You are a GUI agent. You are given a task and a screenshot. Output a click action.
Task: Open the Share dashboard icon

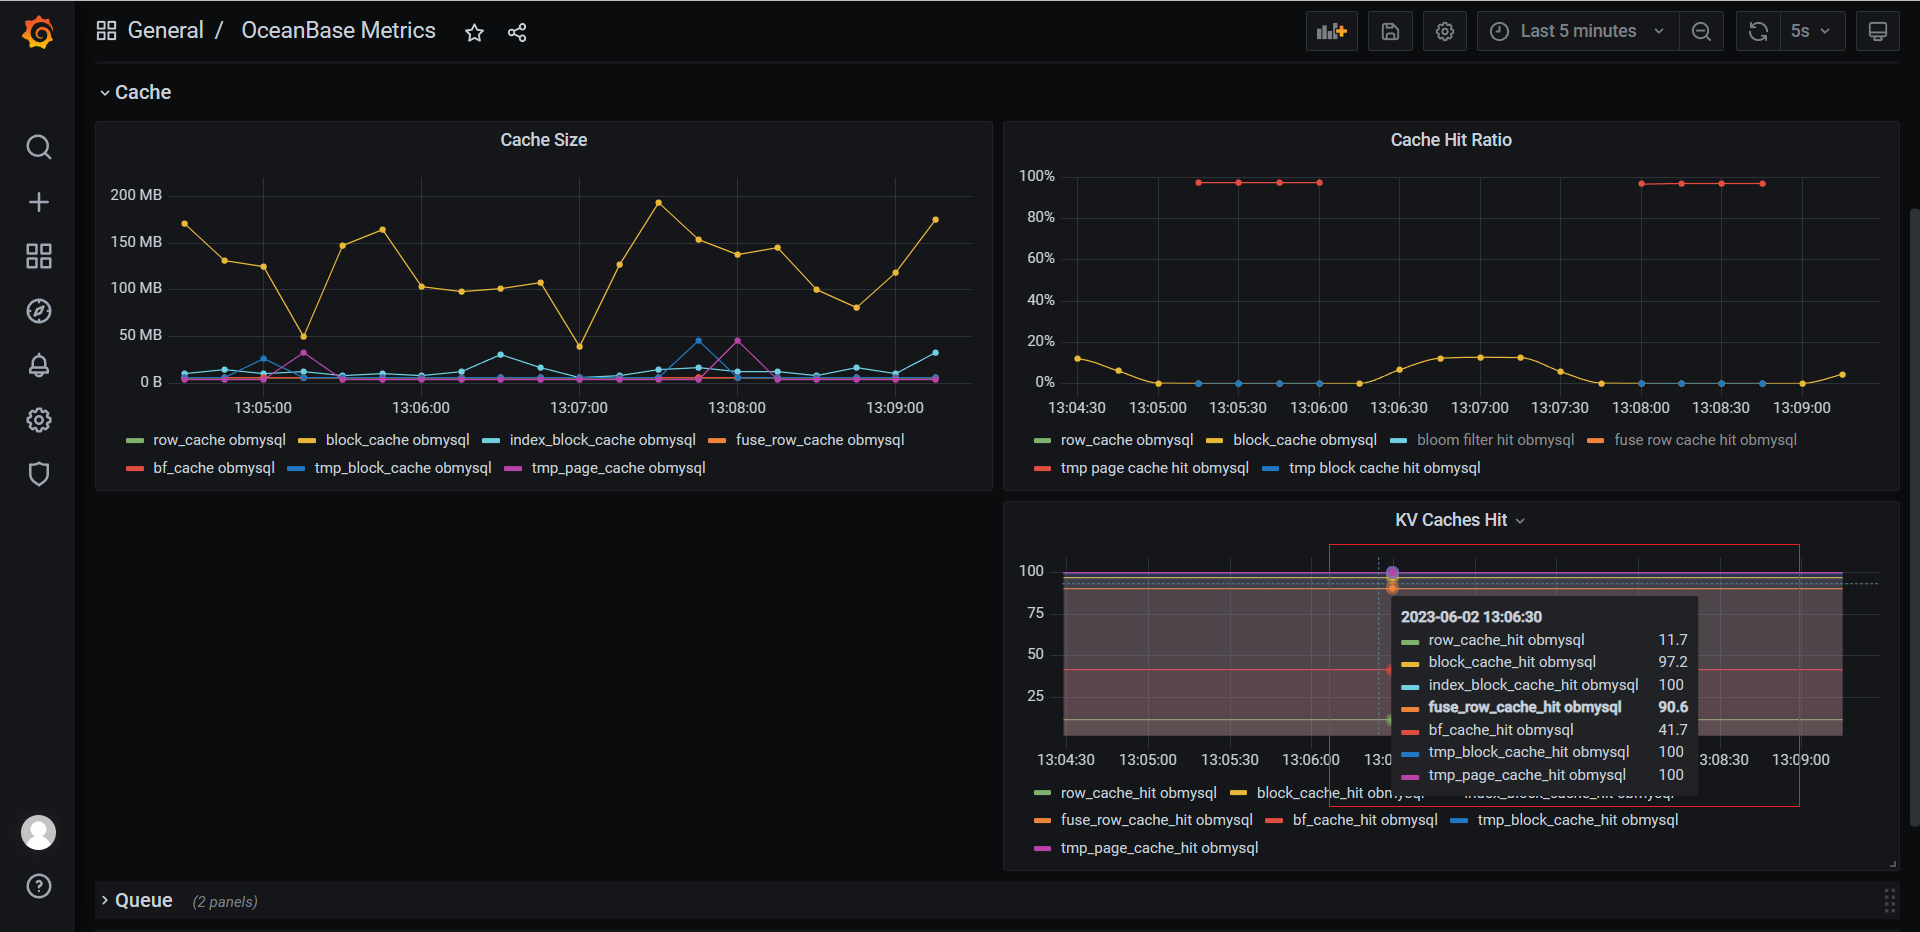tap(517, 31)
